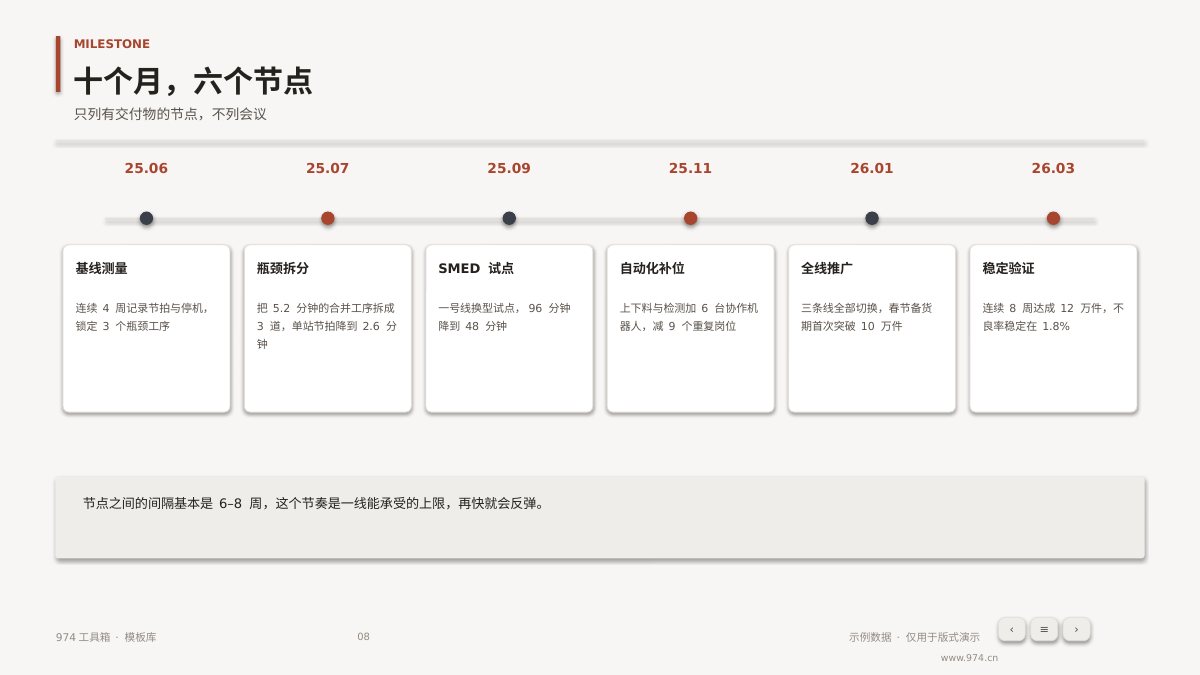This screenshot has width=1200, height=675.
Task: Open the 基线测量 milestone card
Action: click(146, 328)
